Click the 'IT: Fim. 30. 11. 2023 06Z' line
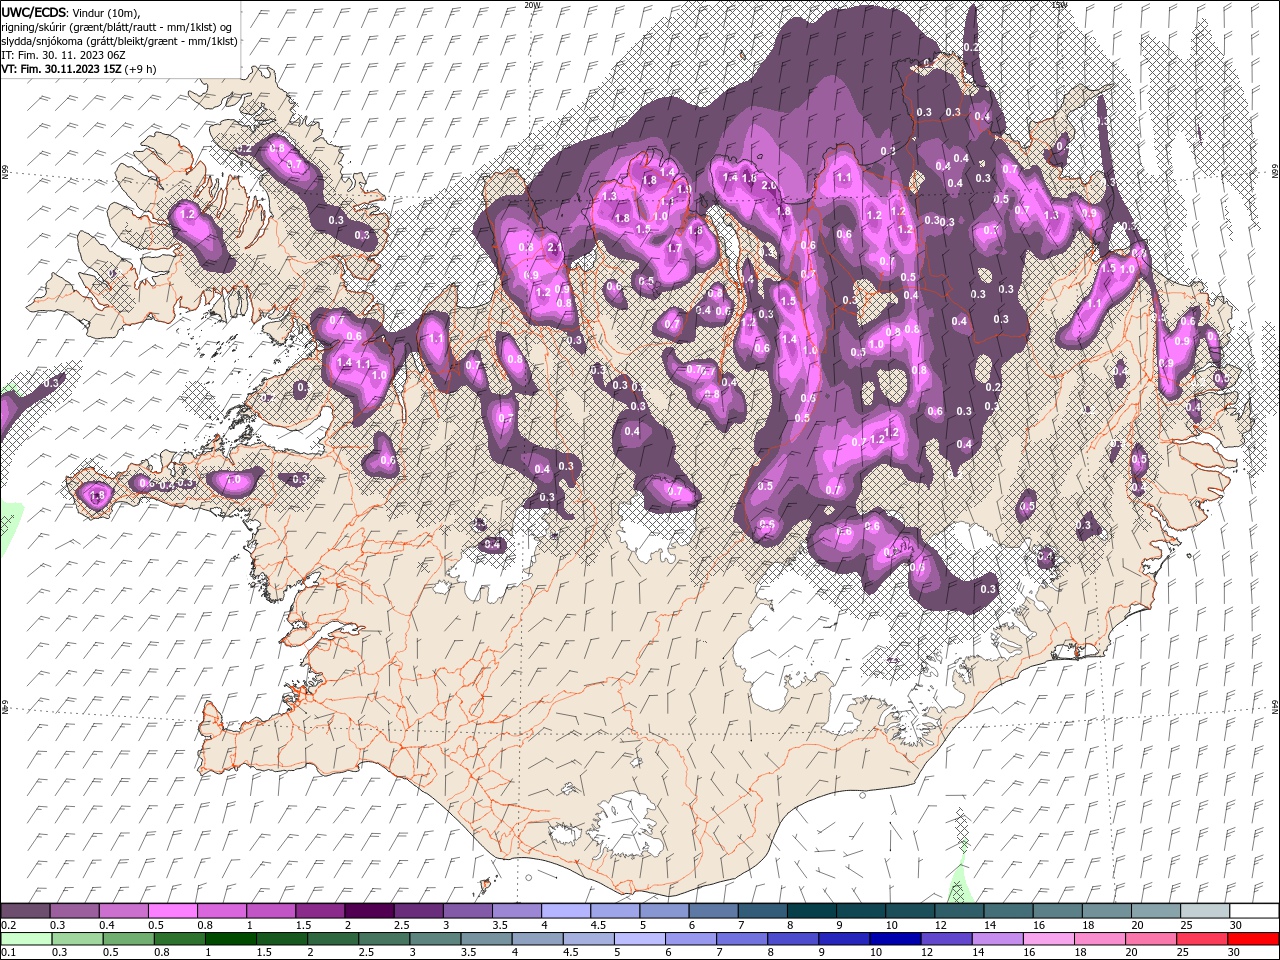Viewport: 1280px width, 960px height. [62, 54]
